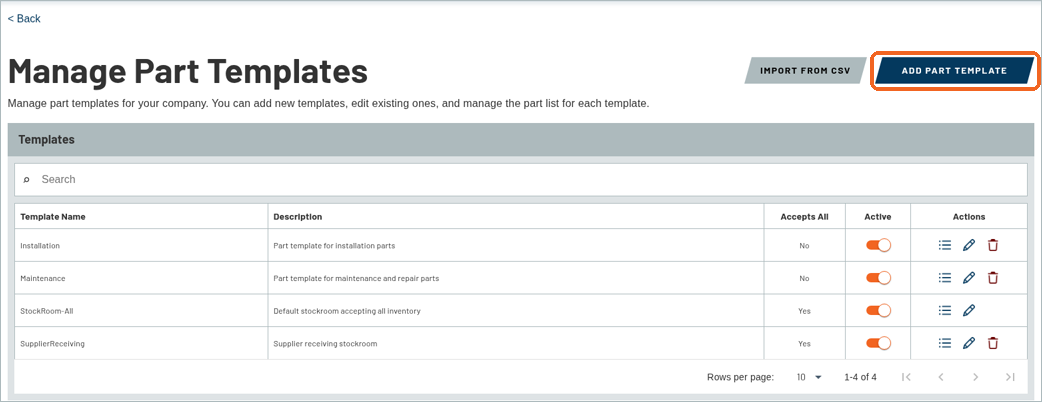Click the search magnifier icon

click(27, 179)
